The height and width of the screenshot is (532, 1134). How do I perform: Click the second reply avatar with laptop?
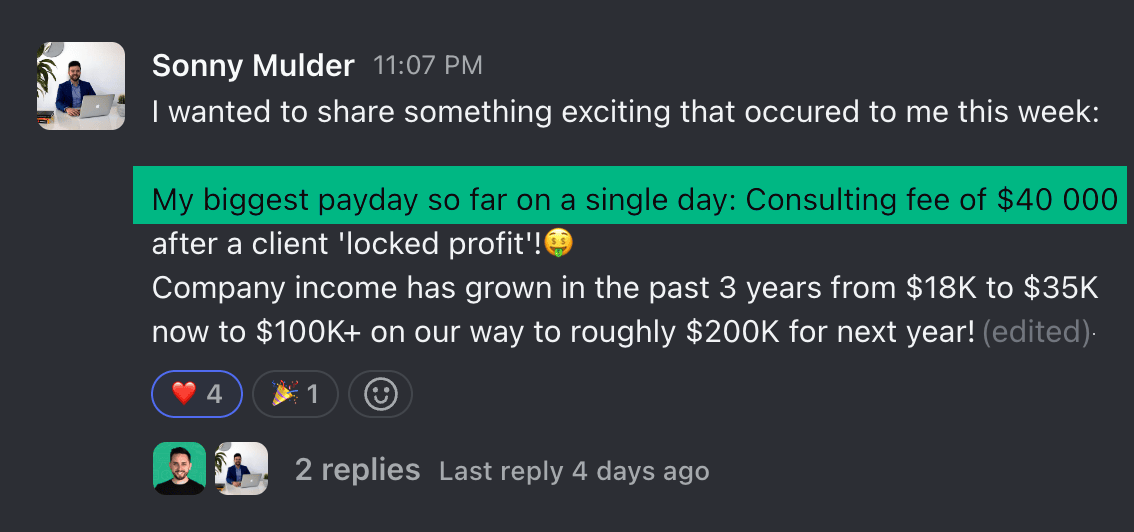(242, 468)
